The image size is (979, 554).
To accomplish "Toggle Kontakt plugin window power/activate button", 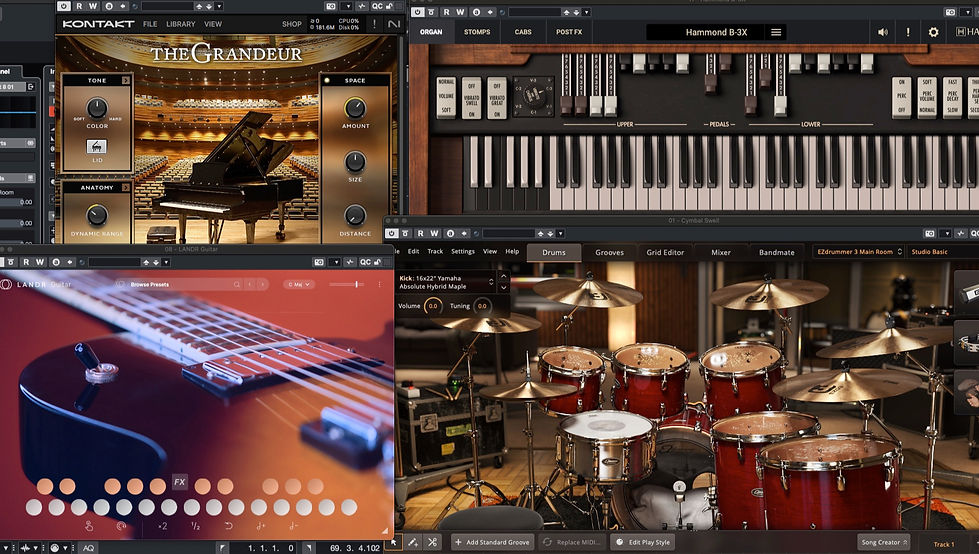I will coord(64,6).
